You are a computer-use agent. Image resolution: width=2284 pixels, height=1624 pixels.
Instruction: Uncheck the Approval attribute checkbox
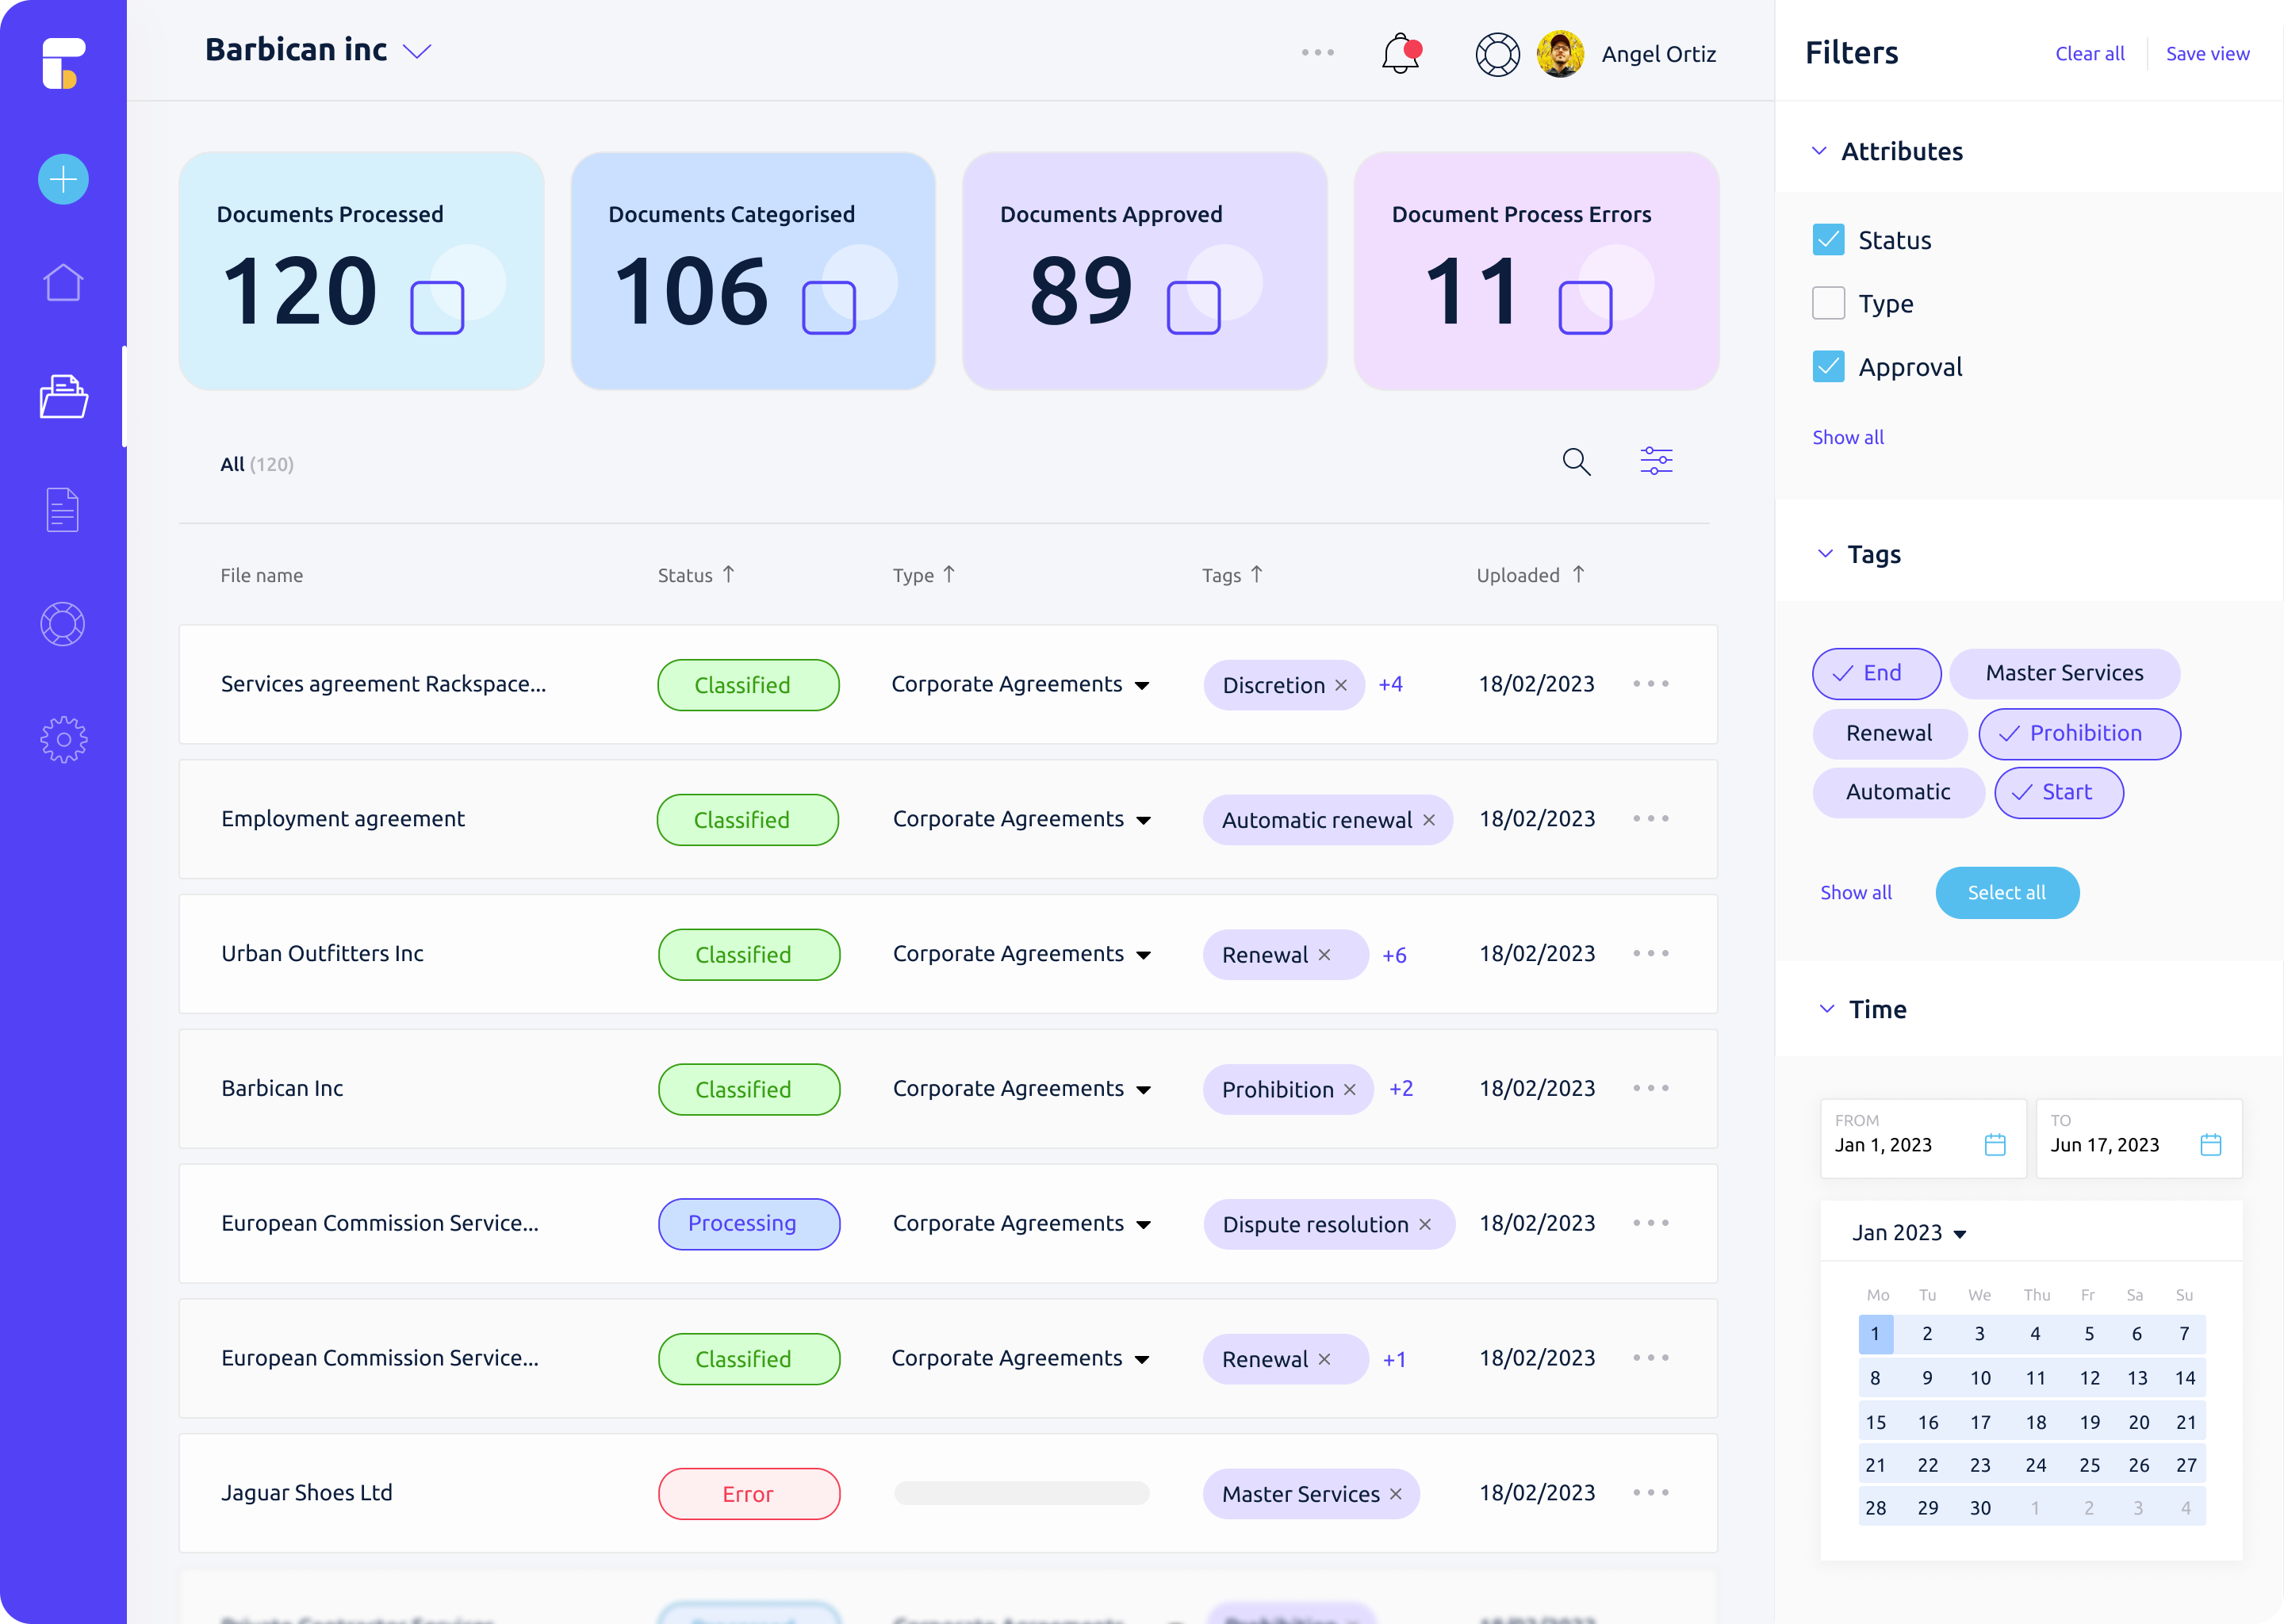tap(1828, 367)
